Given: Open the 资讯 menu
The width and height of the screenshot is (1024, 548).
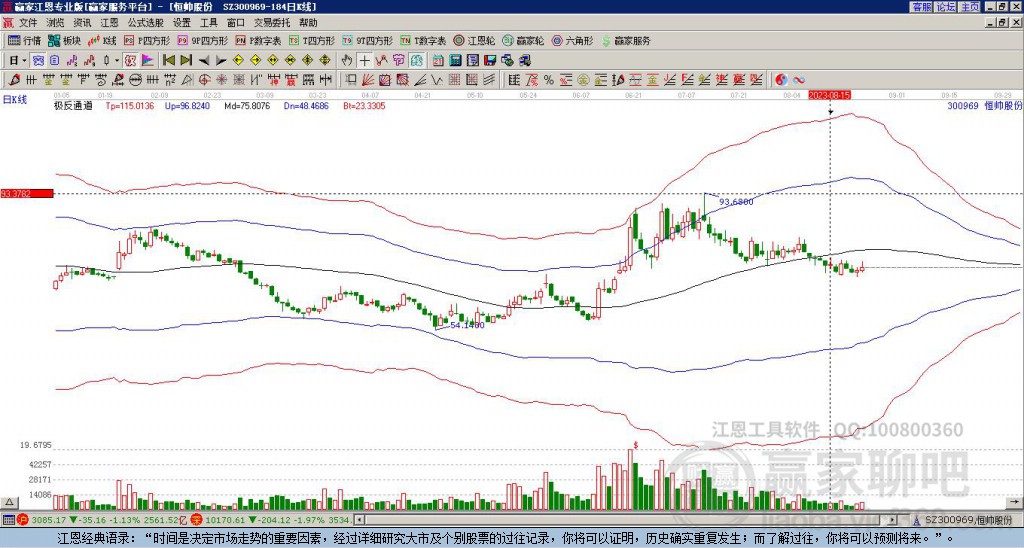Looking at the screenshot, I should click(82, 23).
